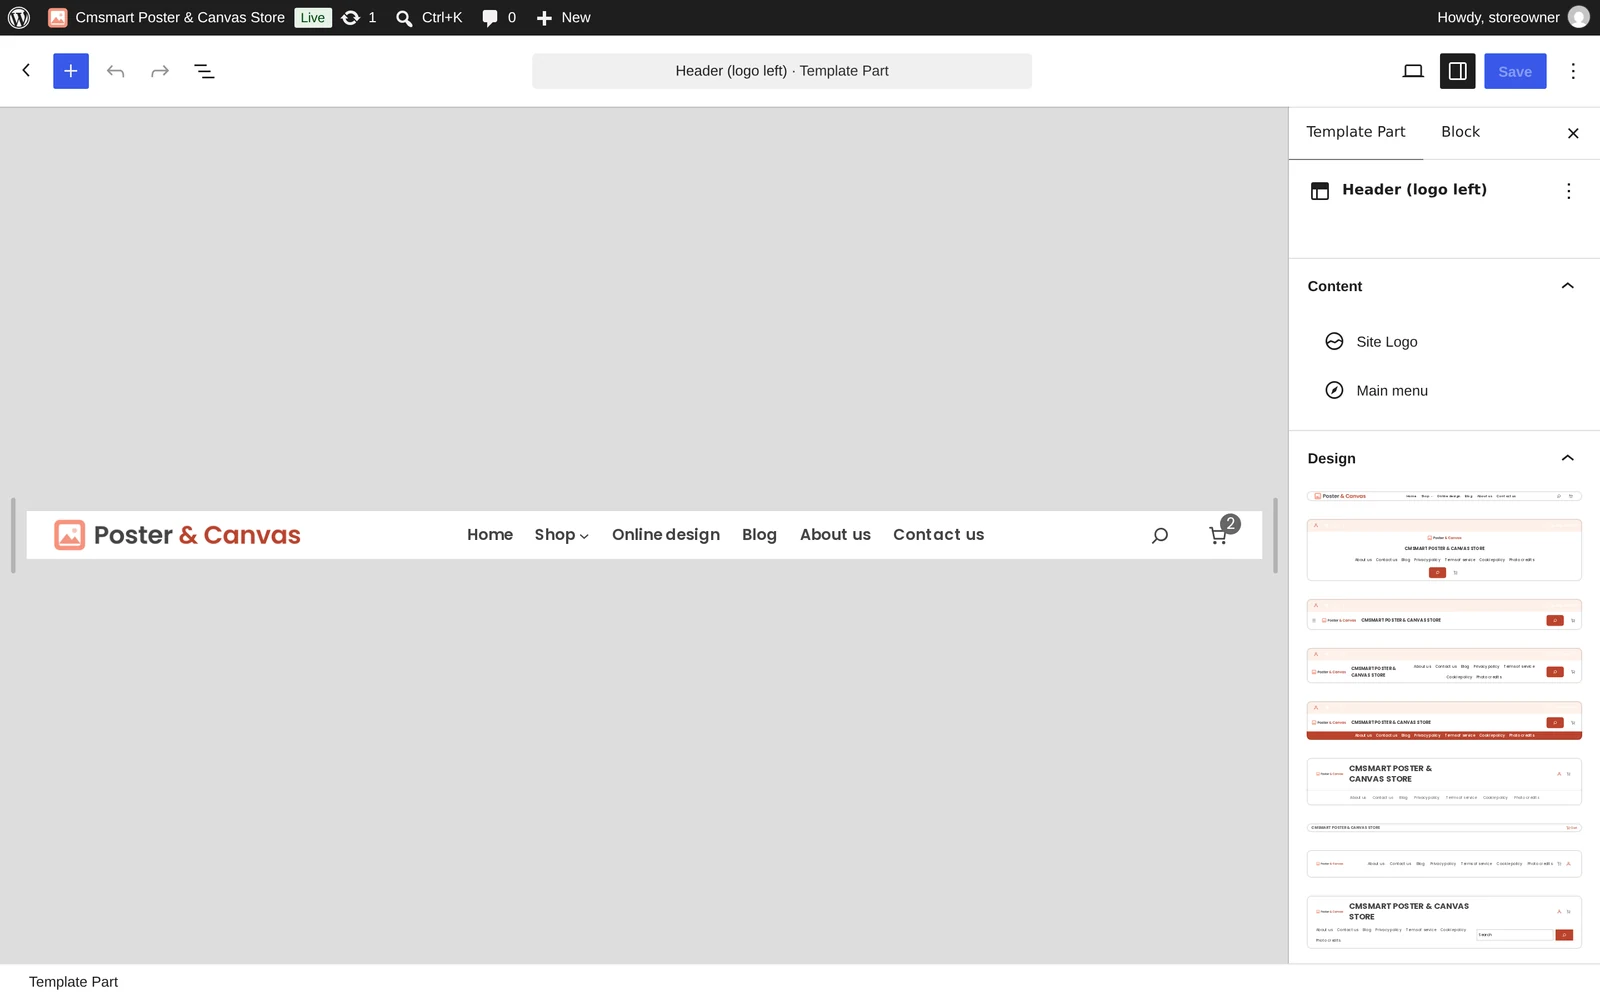1600x1000 pixels.
Task: Click the Live status badge
Action: pos(313,17)
